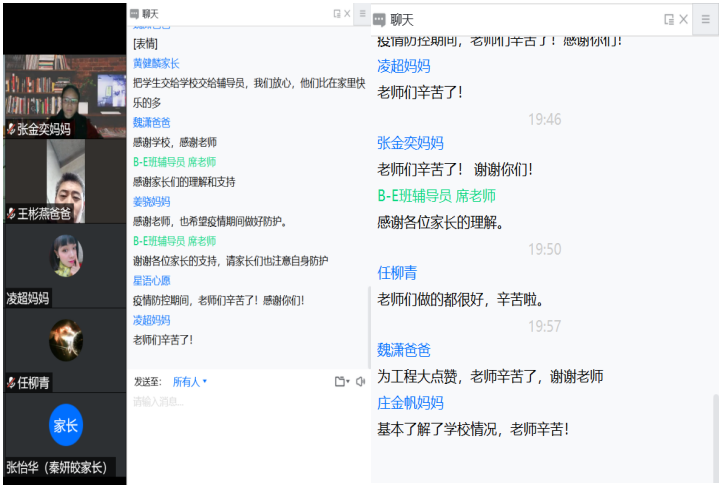This screenshot has width=720, height=487.
Task: Click muted mic icon next to 王彬燕爸爸
Action: coord(11,214)
